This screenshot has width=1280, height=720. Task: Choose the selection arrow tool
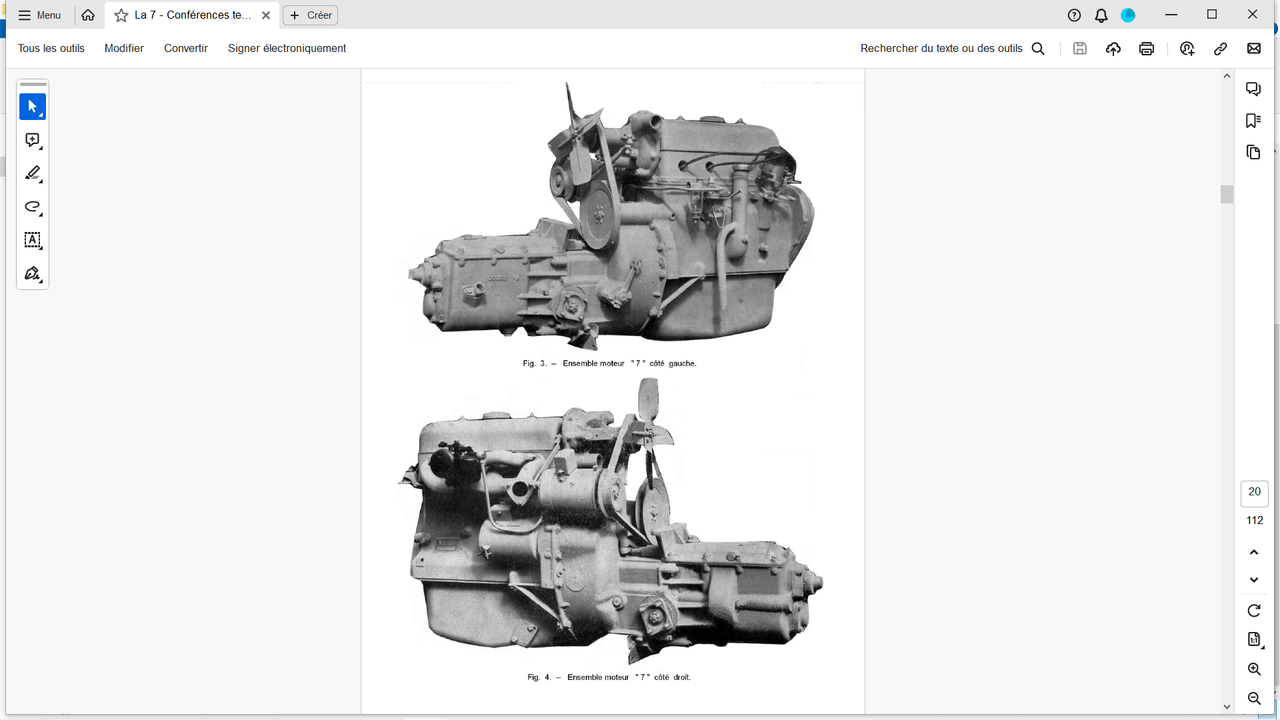[x=32, y=107]
